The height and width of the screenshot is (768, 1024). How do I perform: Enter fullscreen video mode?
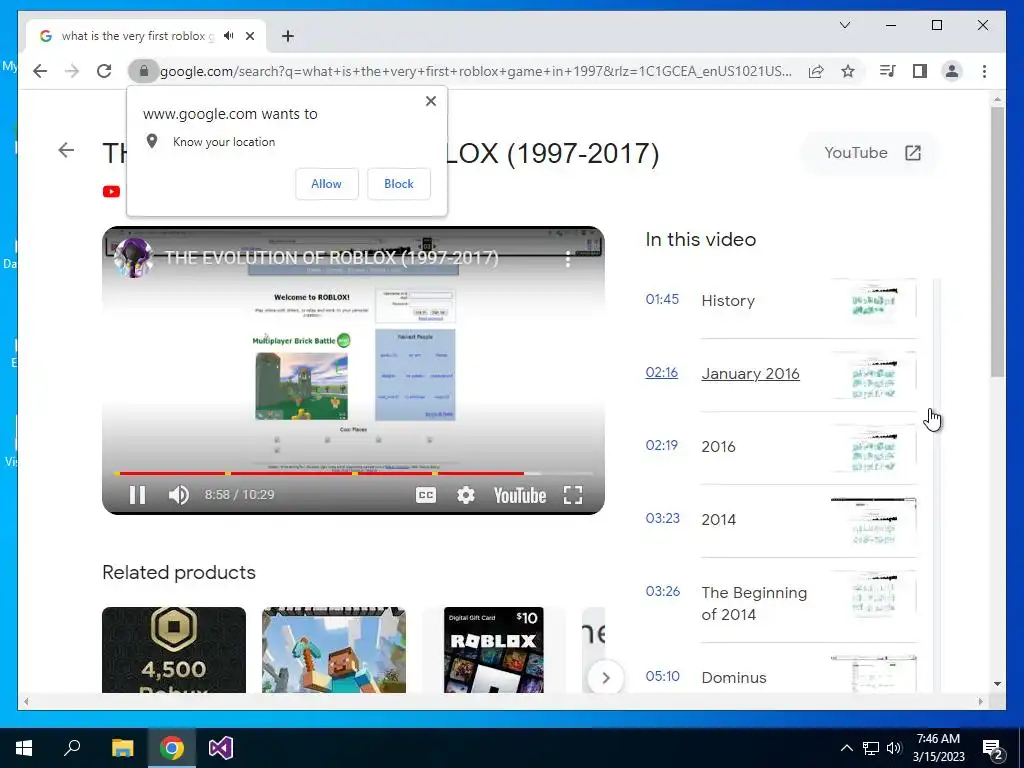pyautogui.click(x=573, y=495)
